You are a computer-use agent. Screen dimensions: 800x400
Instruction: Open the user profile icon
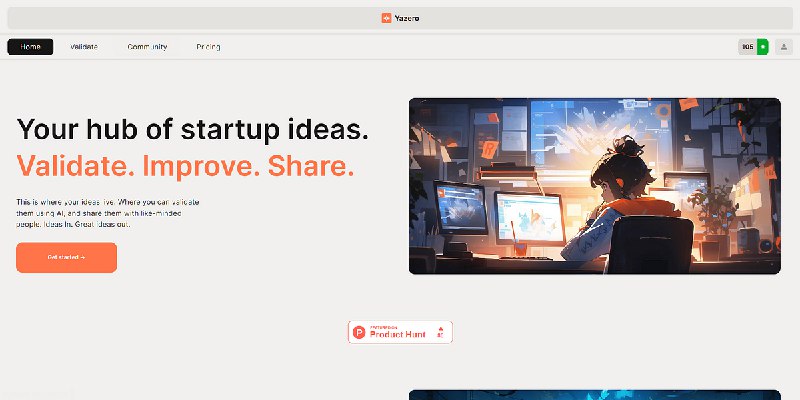tap(784, 47)
